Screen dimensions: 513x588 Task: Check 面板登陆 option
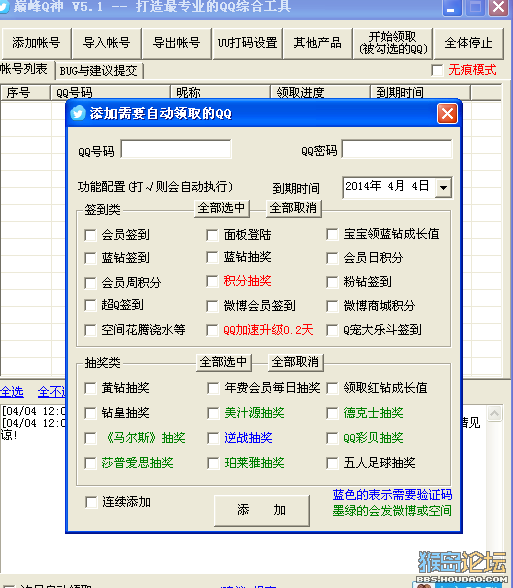coord(212,235)
